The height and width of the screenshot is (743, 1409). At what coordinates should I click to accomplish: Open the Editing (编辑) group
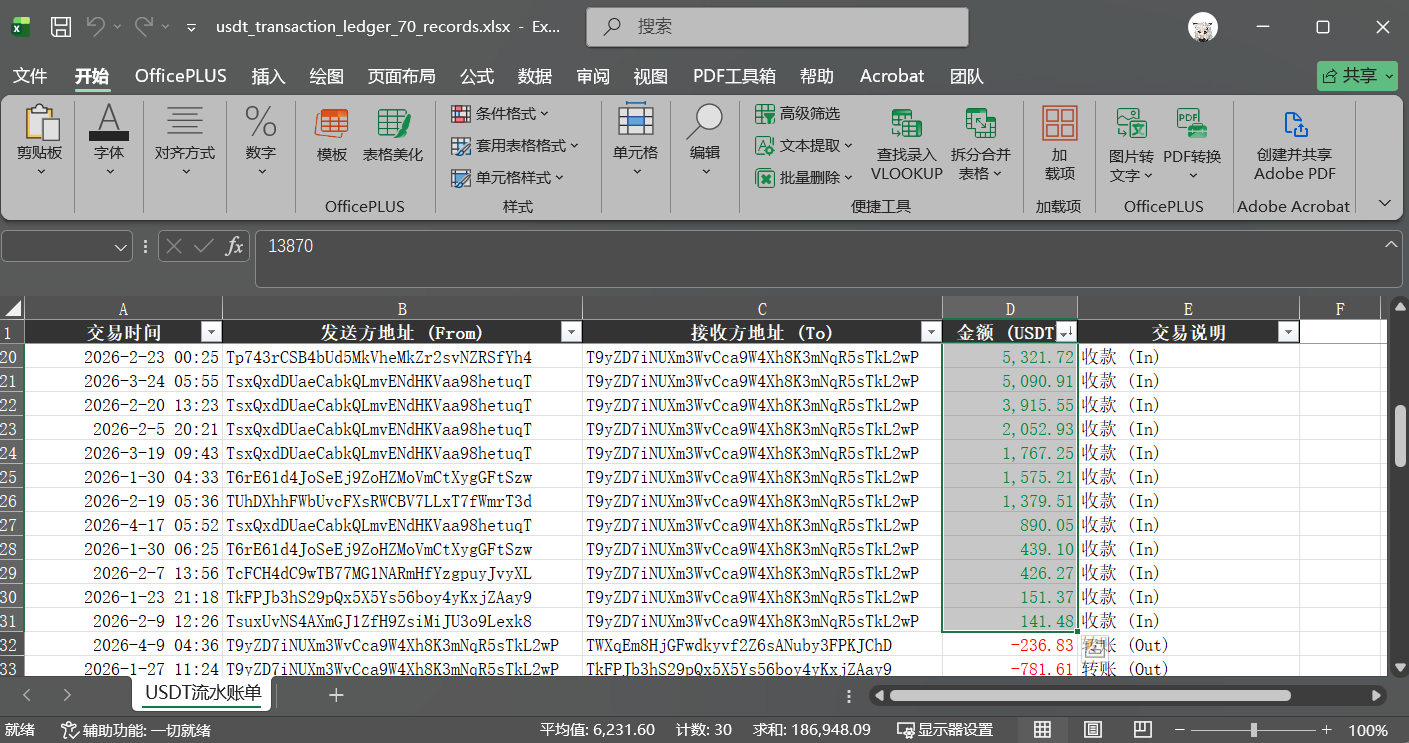705,141
